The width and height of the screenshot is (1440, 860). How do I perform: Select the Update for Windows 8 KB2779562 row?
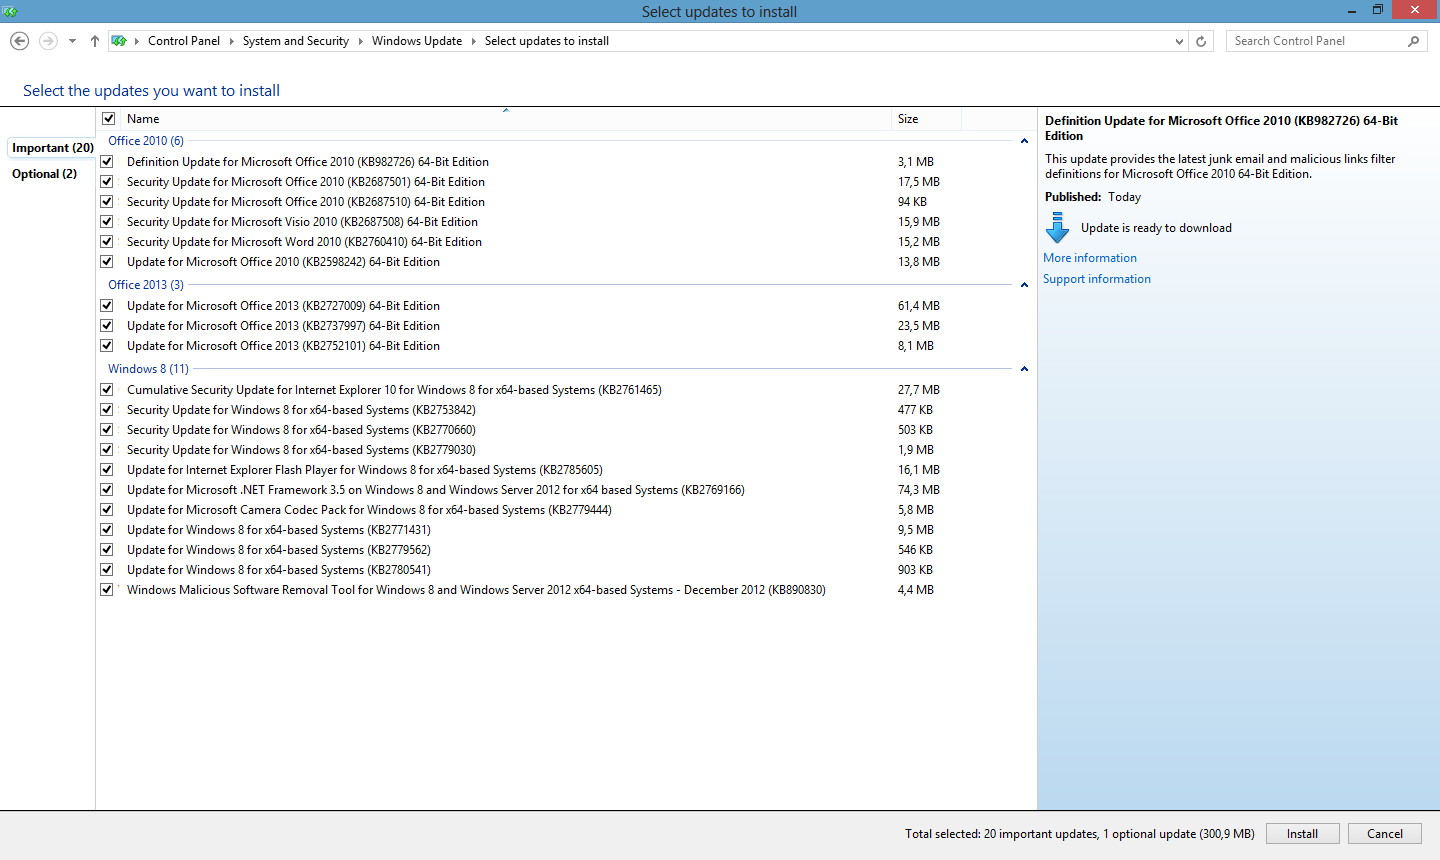point(279,550)
